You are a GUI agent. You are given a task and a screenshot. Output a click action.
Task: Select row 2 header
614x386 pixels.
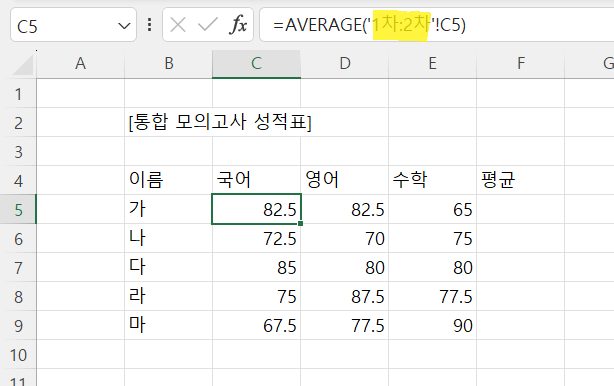[x=18, y=123]
